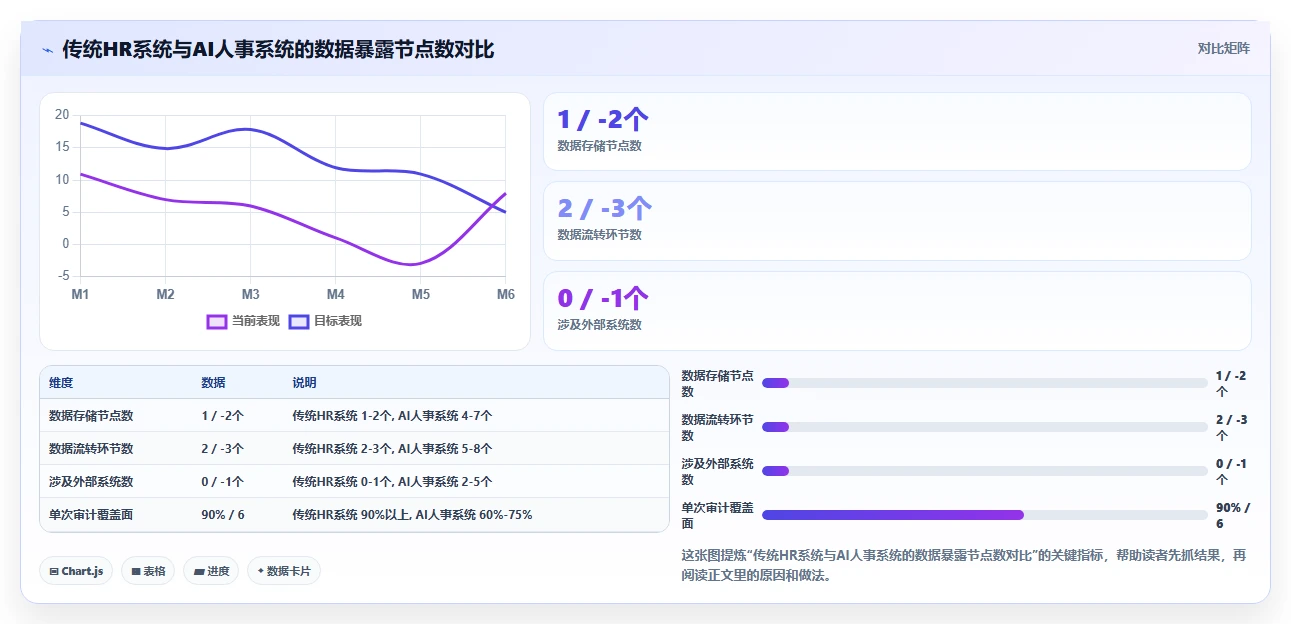Select the 1 / -2个 data card value
The image size is (1291, 624).
pyautogui.click(x=603, y=120)
